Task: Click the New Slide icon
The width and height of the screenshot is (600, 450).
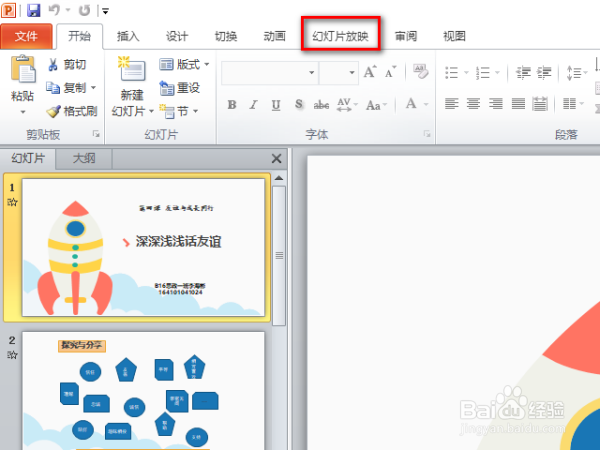Action: [132, 69]
